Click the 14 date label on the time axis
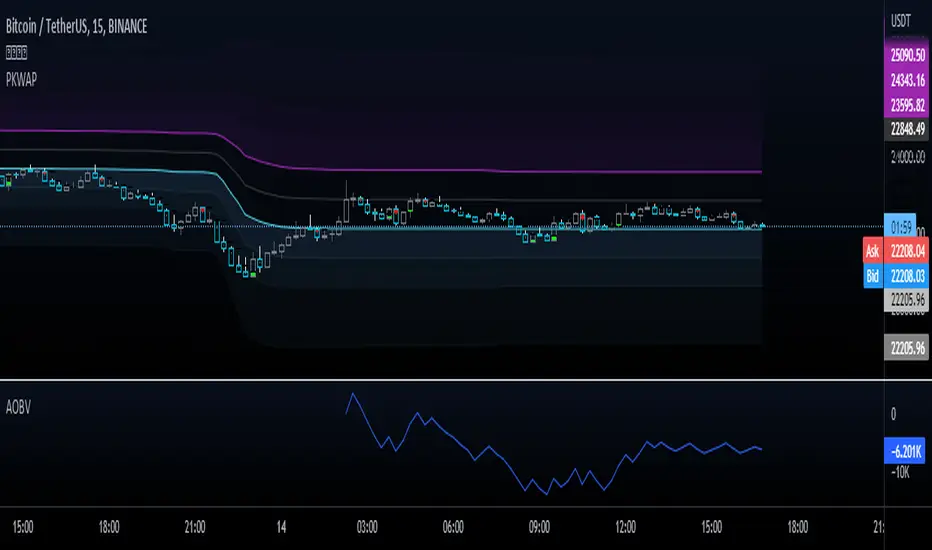The height and width of the screenshot is (550, 932). click(281, 527)
